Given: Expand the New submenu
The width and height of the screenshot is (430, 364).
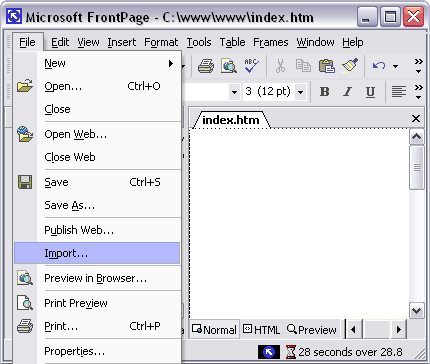Looking at the screenshot, I should [97, 63].
